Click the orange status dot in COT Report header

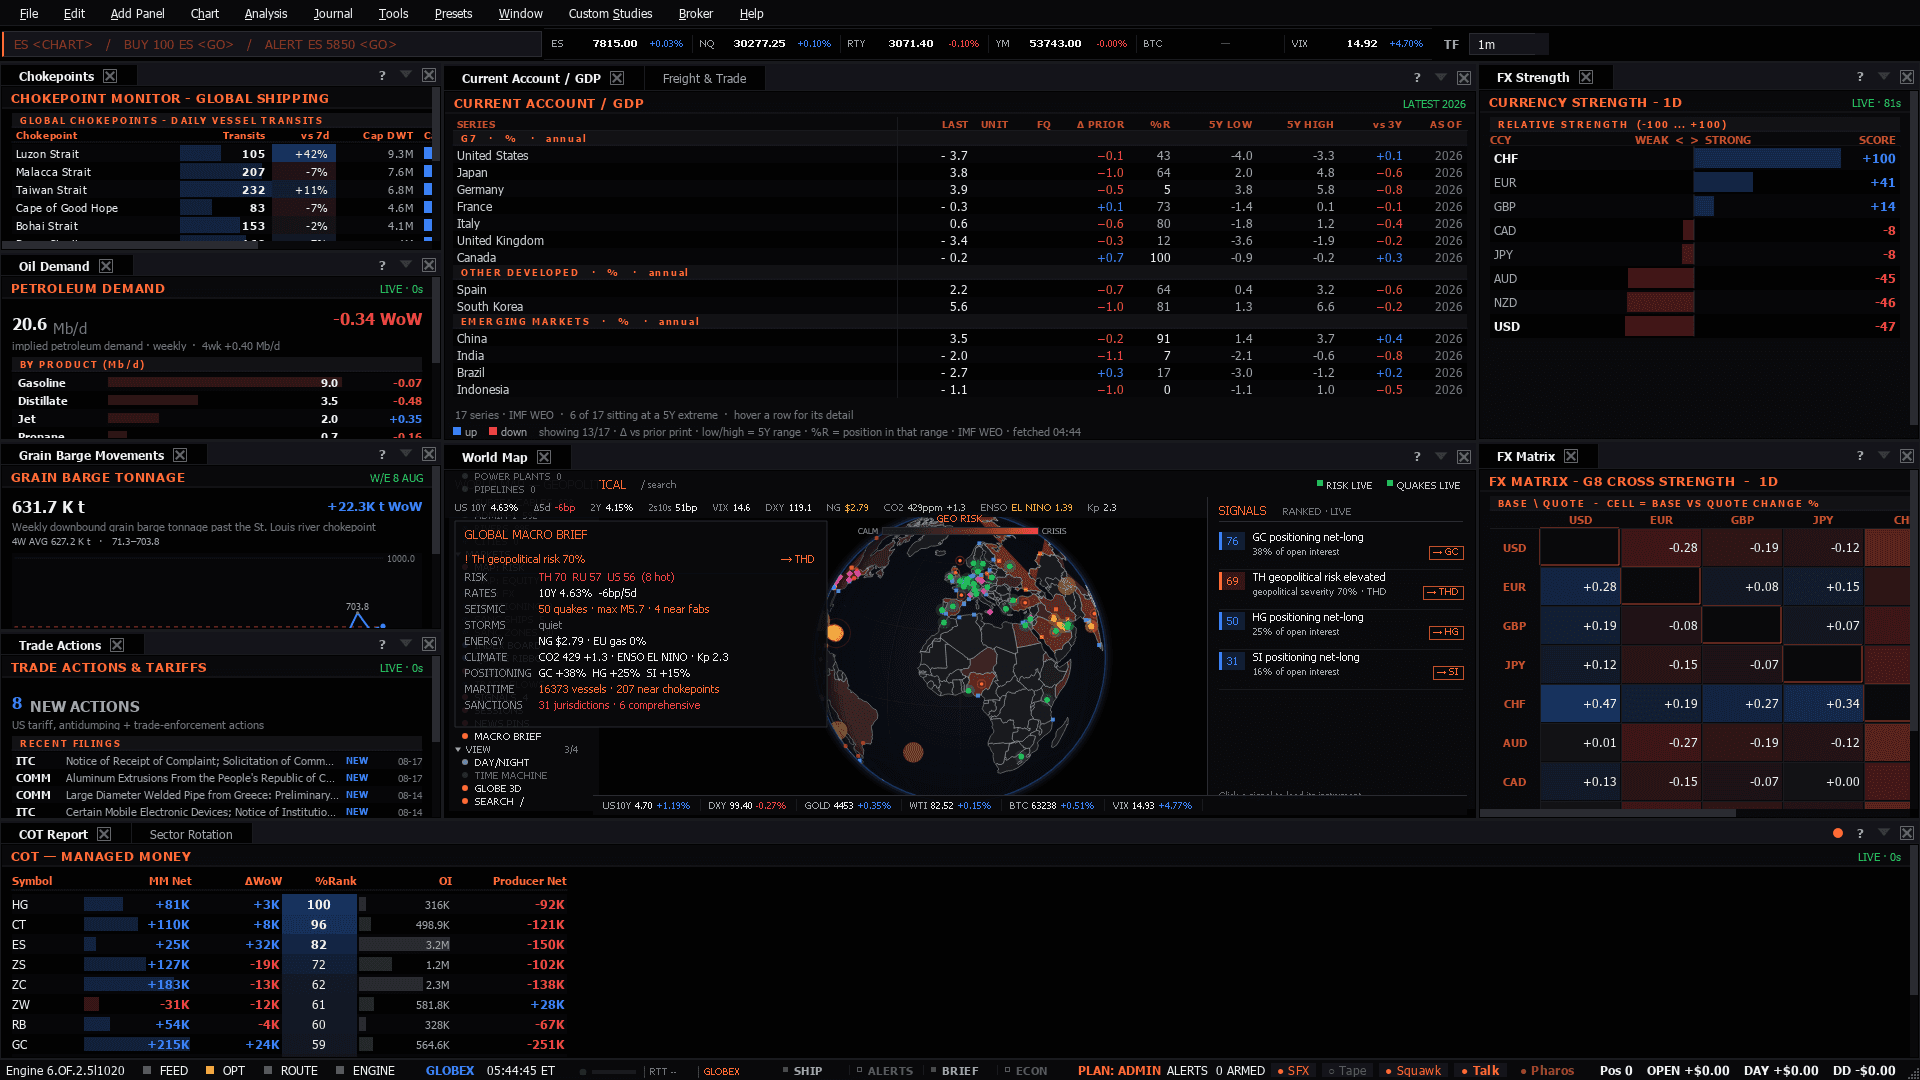tap(1838, 833)
